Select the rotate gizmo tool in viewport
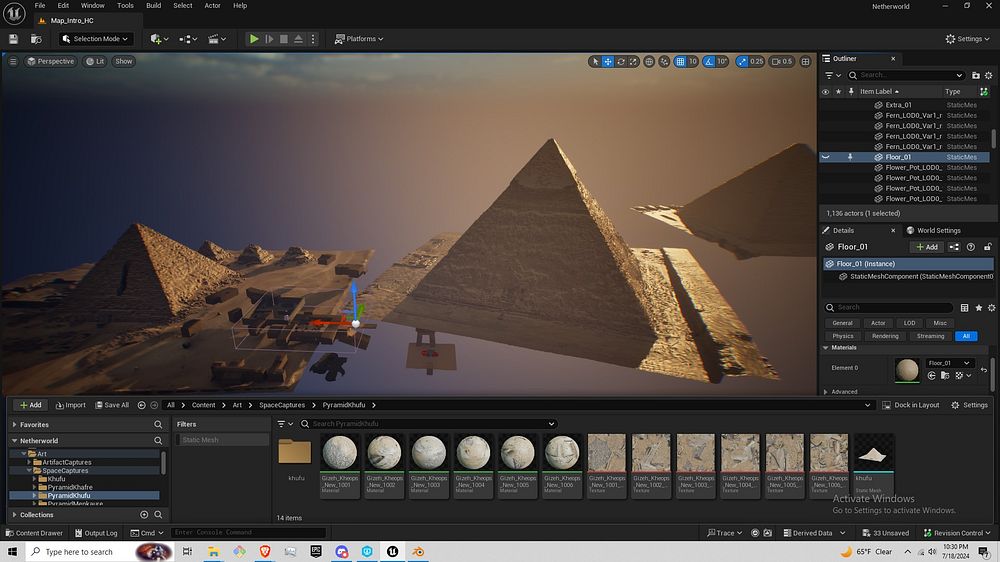1000x562 pixels. (621, 61)
